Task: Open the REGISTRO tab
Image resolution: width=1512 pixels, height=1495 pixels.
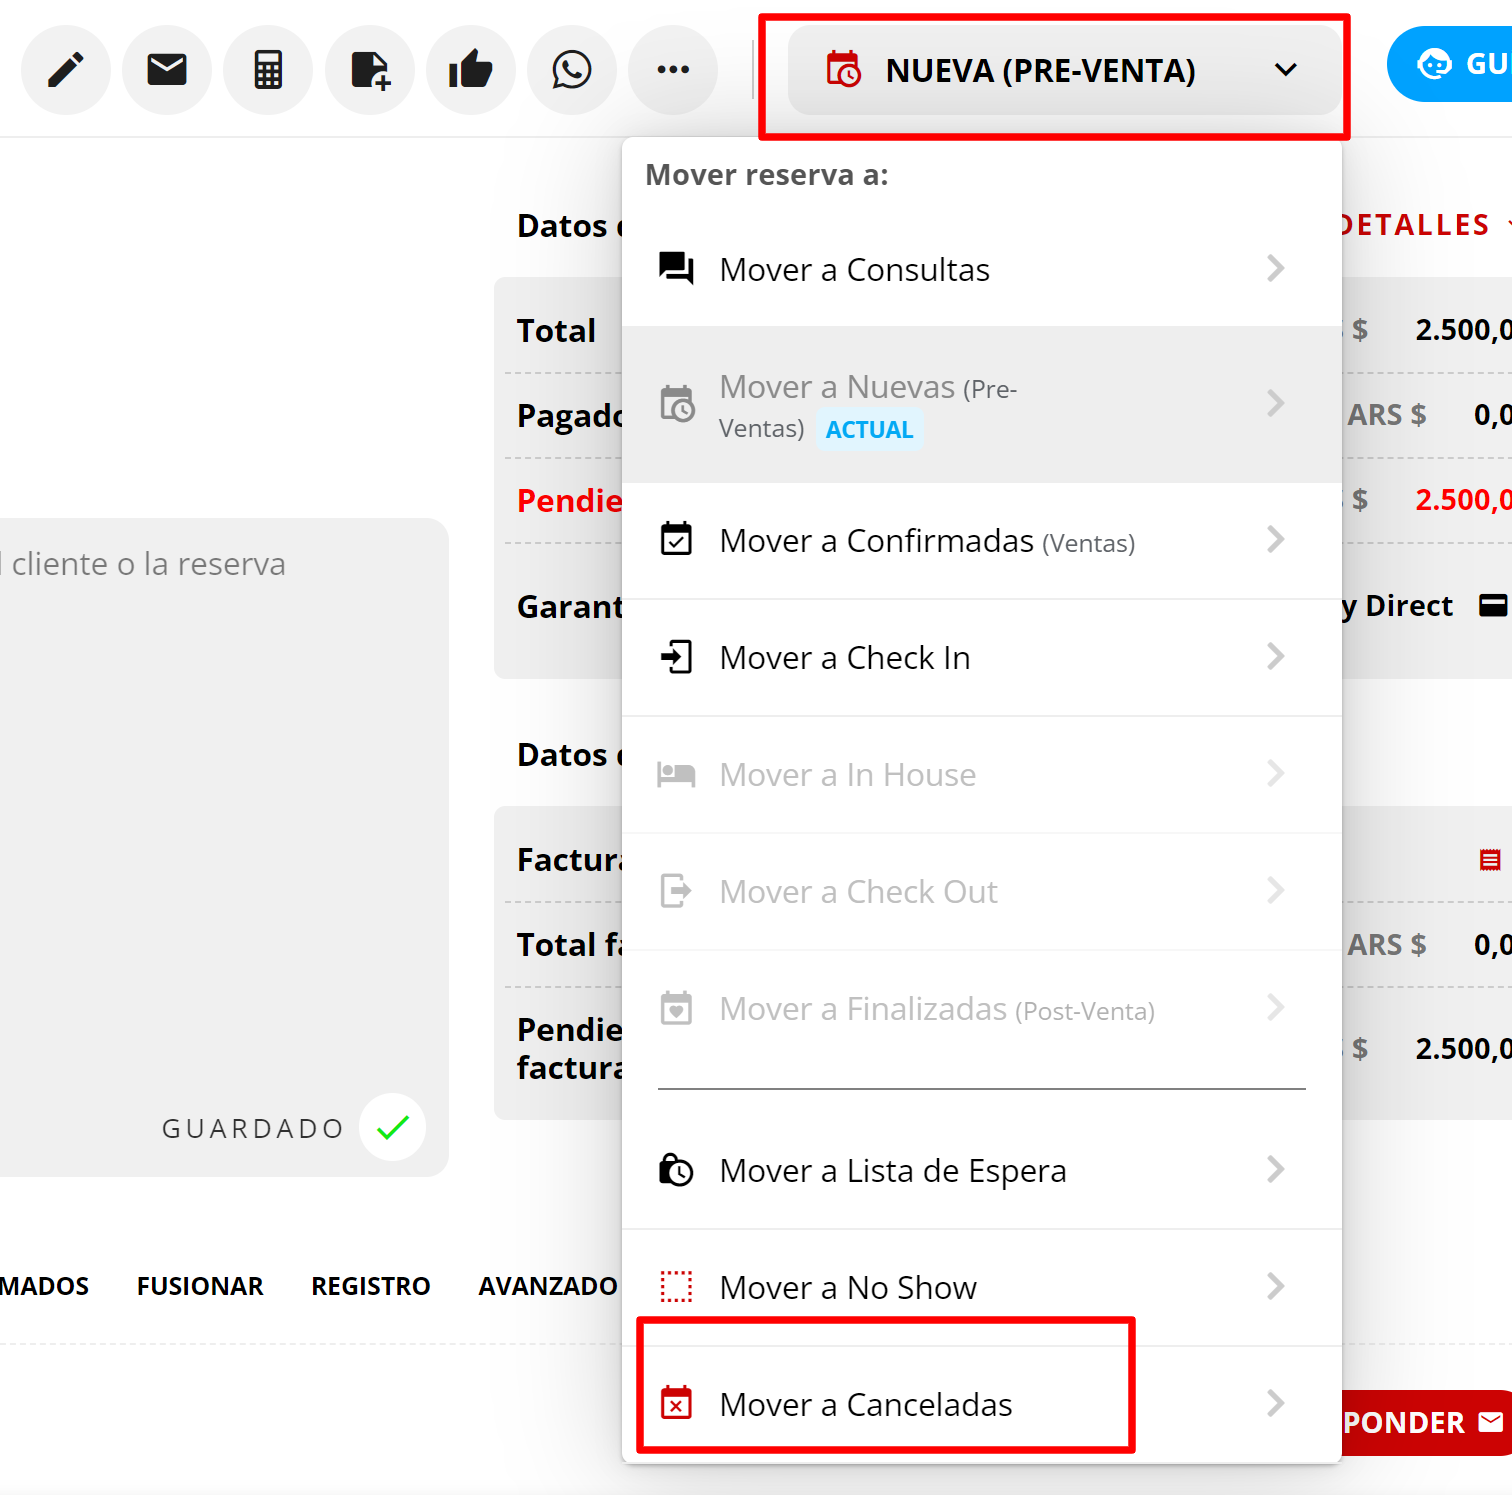Action: coord(370,1286)
